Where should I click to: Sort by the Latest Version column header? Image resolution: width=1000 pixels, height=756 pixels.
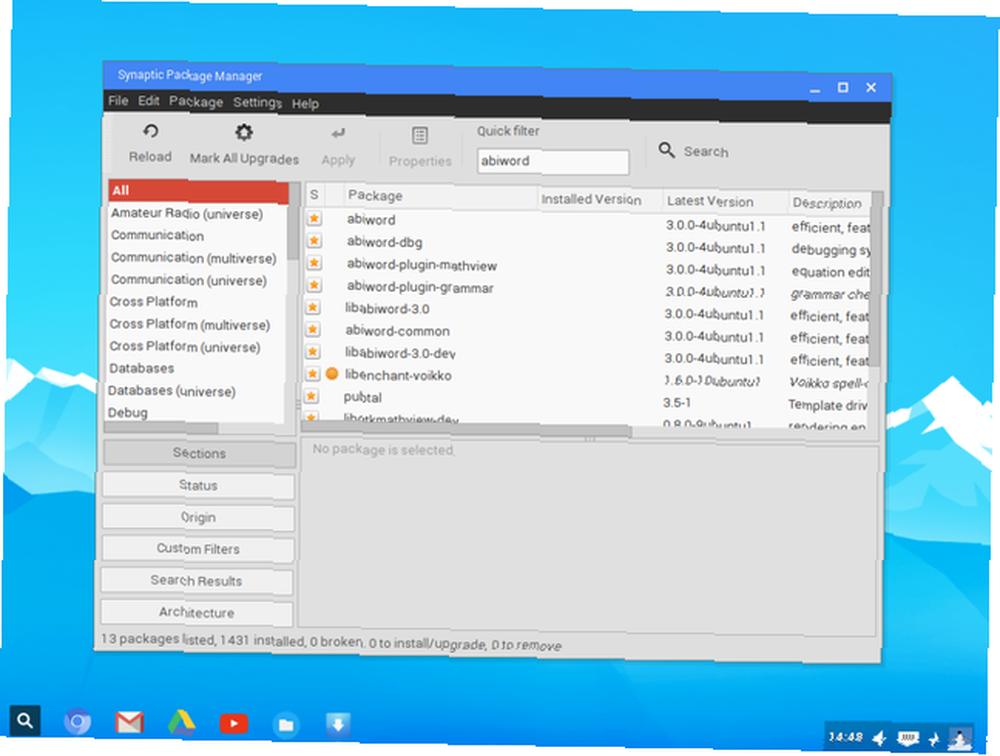pos(725,202)
